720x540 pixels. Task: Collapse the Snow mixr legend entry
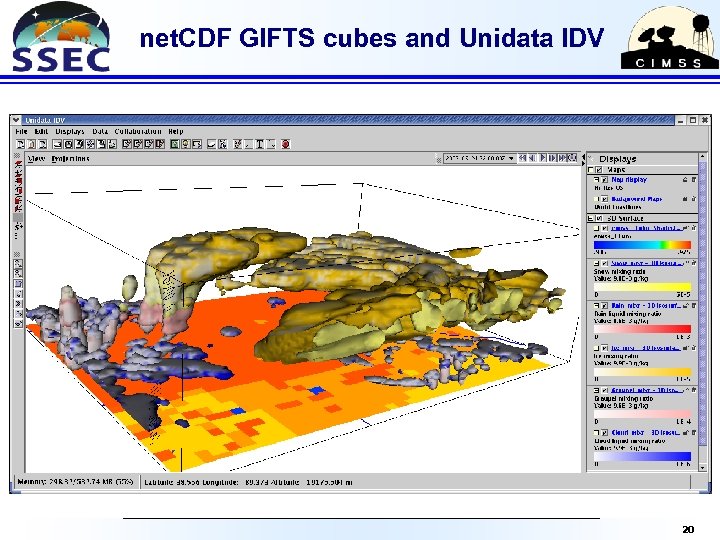pos(596,264)
